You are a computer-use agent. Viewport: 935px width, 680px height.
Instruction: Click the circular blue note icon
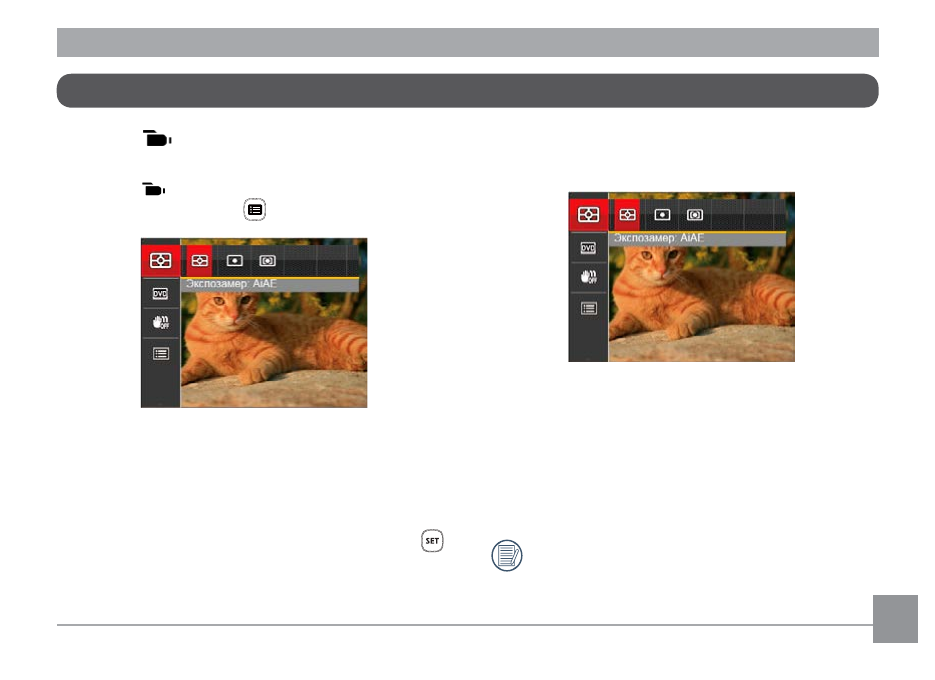point(507,555)
